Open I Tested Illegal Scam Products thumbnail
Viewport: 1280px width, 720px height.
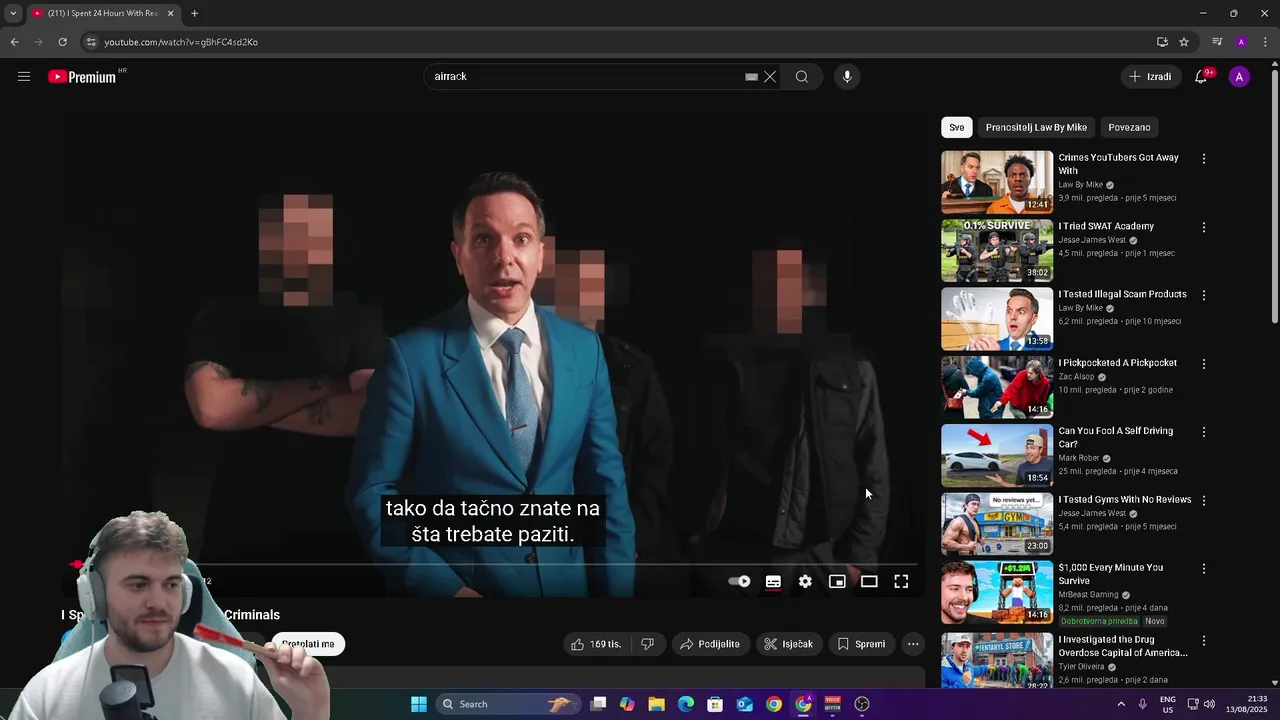coord(997,319)
